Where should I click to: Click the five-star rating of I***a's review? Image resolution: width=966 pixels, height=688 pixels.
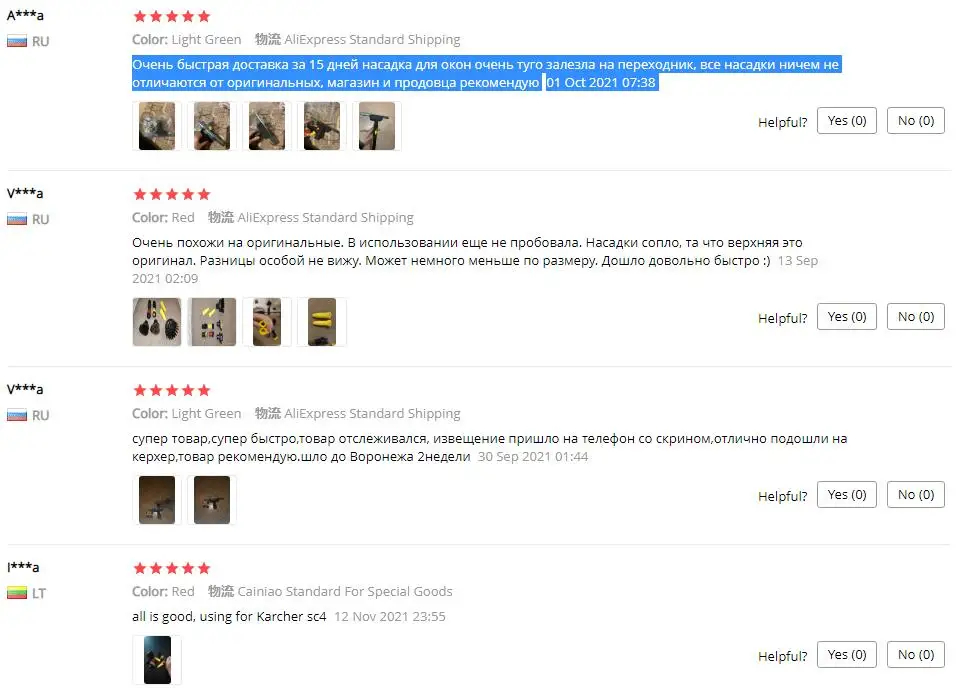pos(172,568)
